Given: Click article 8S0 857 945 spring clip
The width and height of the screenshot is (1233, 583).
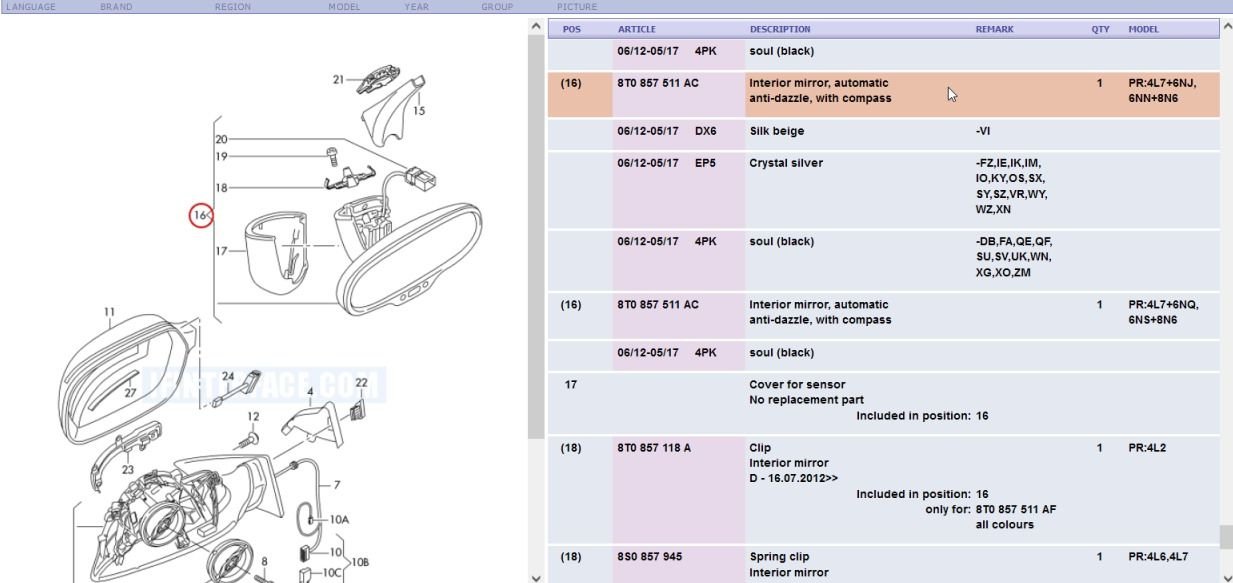Looking at the screenshot, I should tap(650, 556).
